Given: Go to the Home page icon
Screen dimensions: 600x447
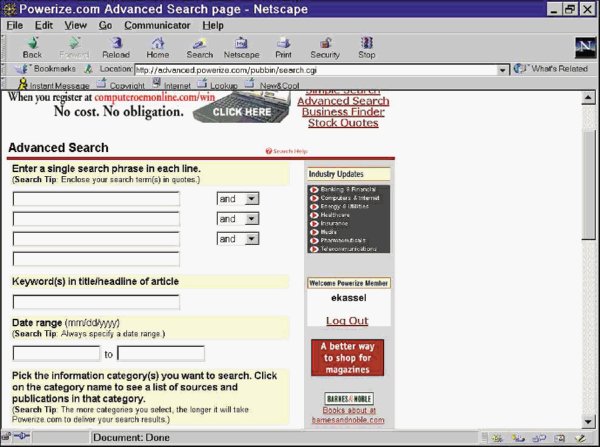Looking at the screenshot, I should pos(158,48).
